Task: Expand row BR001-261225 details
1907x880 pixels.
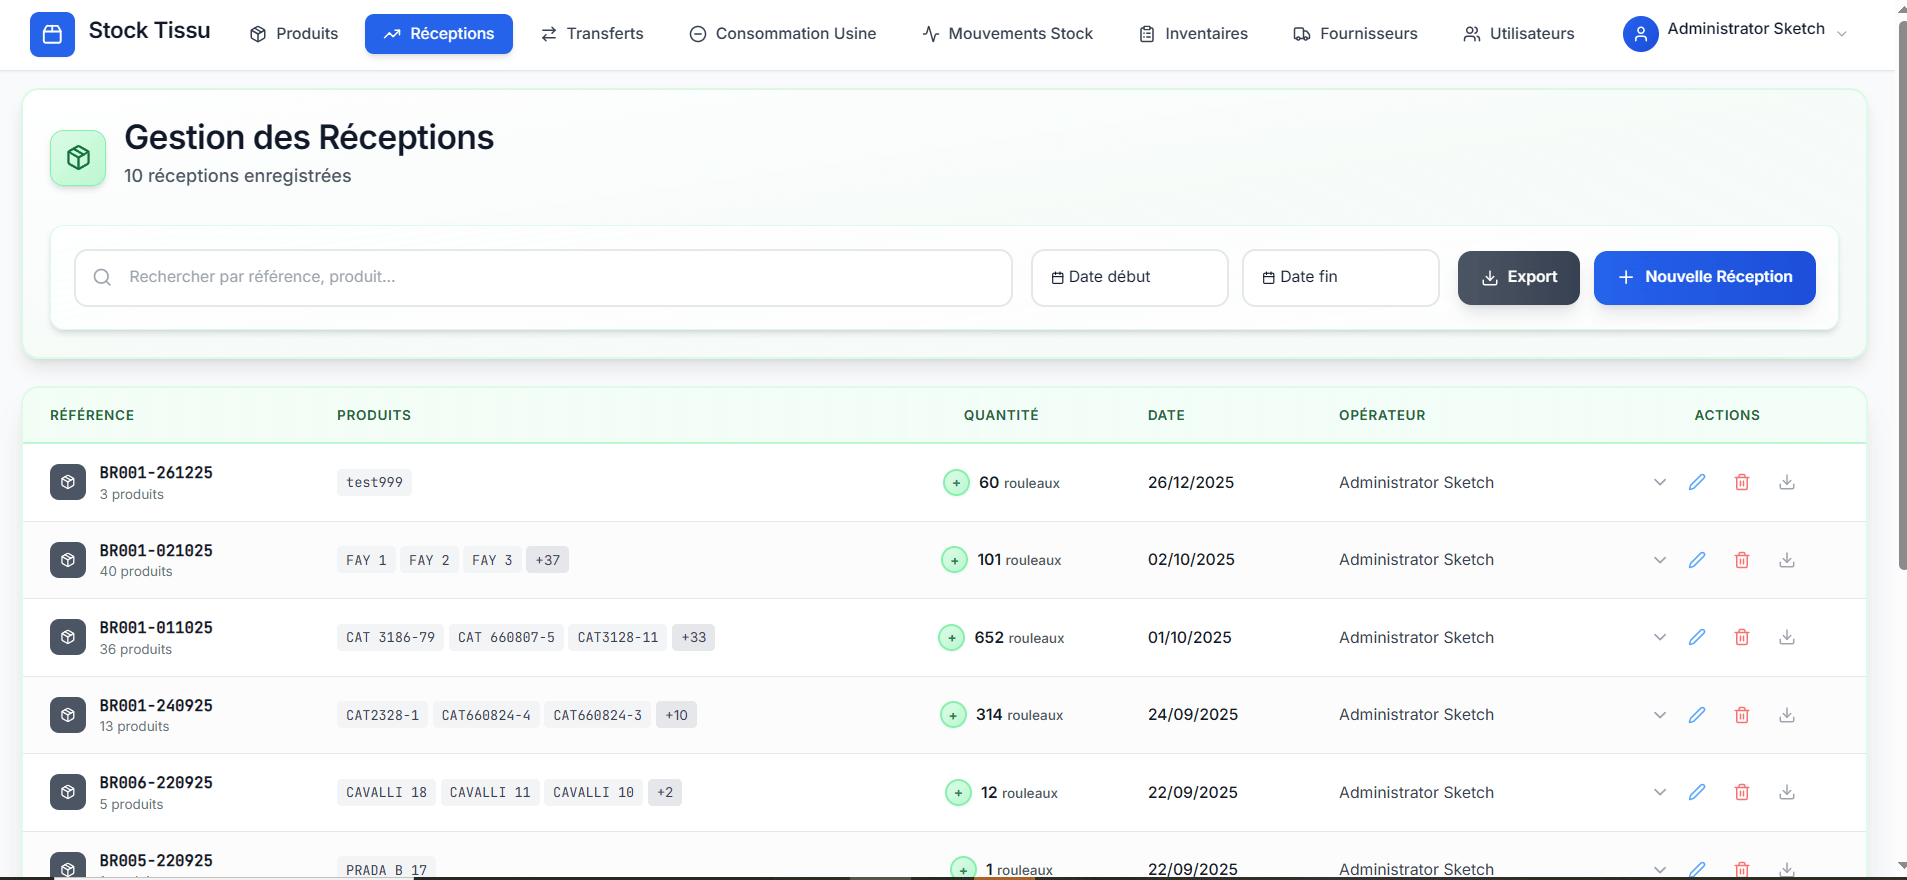Action: pyautogui.click(x=1660, y=482)
